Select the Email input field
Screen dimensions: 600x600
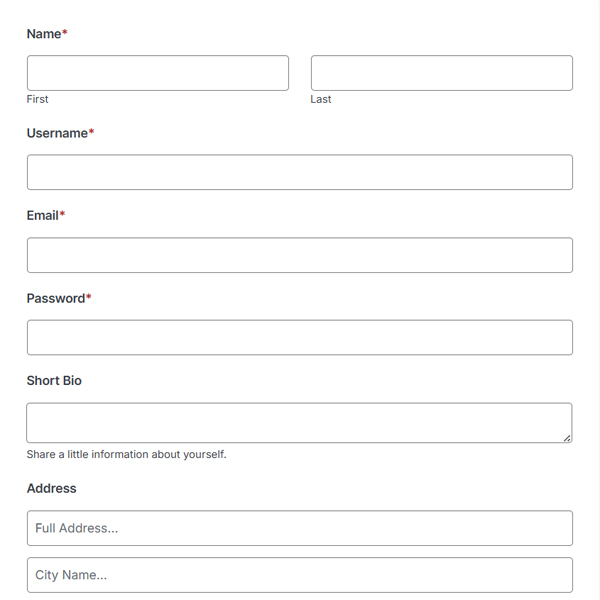click(x=299, y=255)
